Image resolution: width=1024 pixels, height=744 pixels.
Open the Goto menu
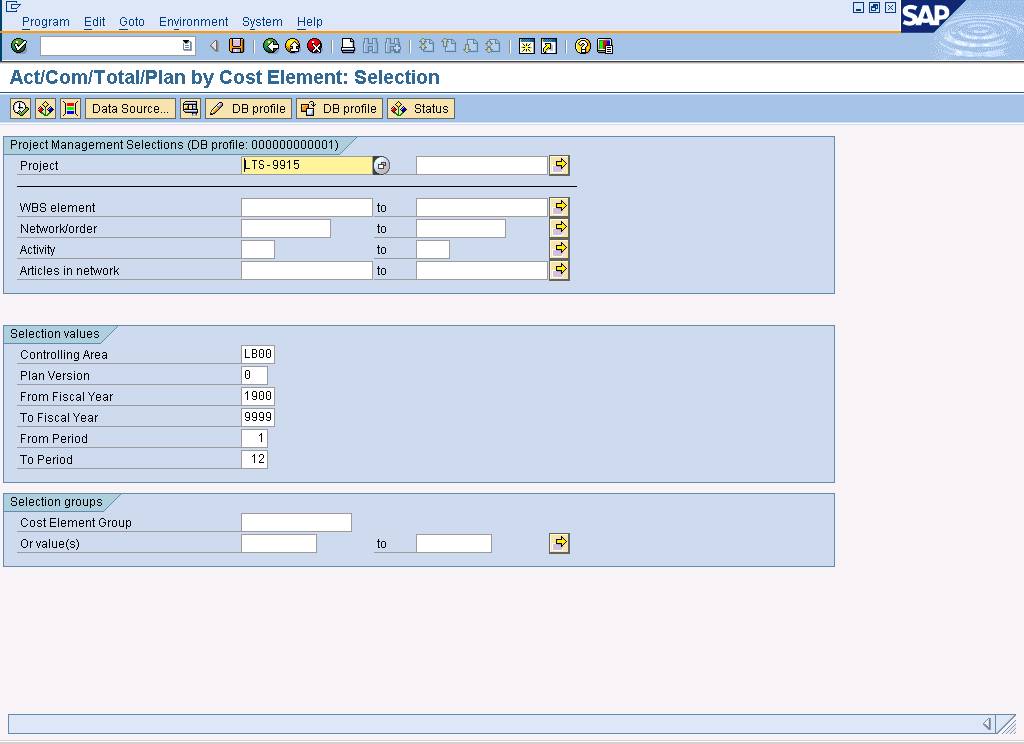pos(132,22)
